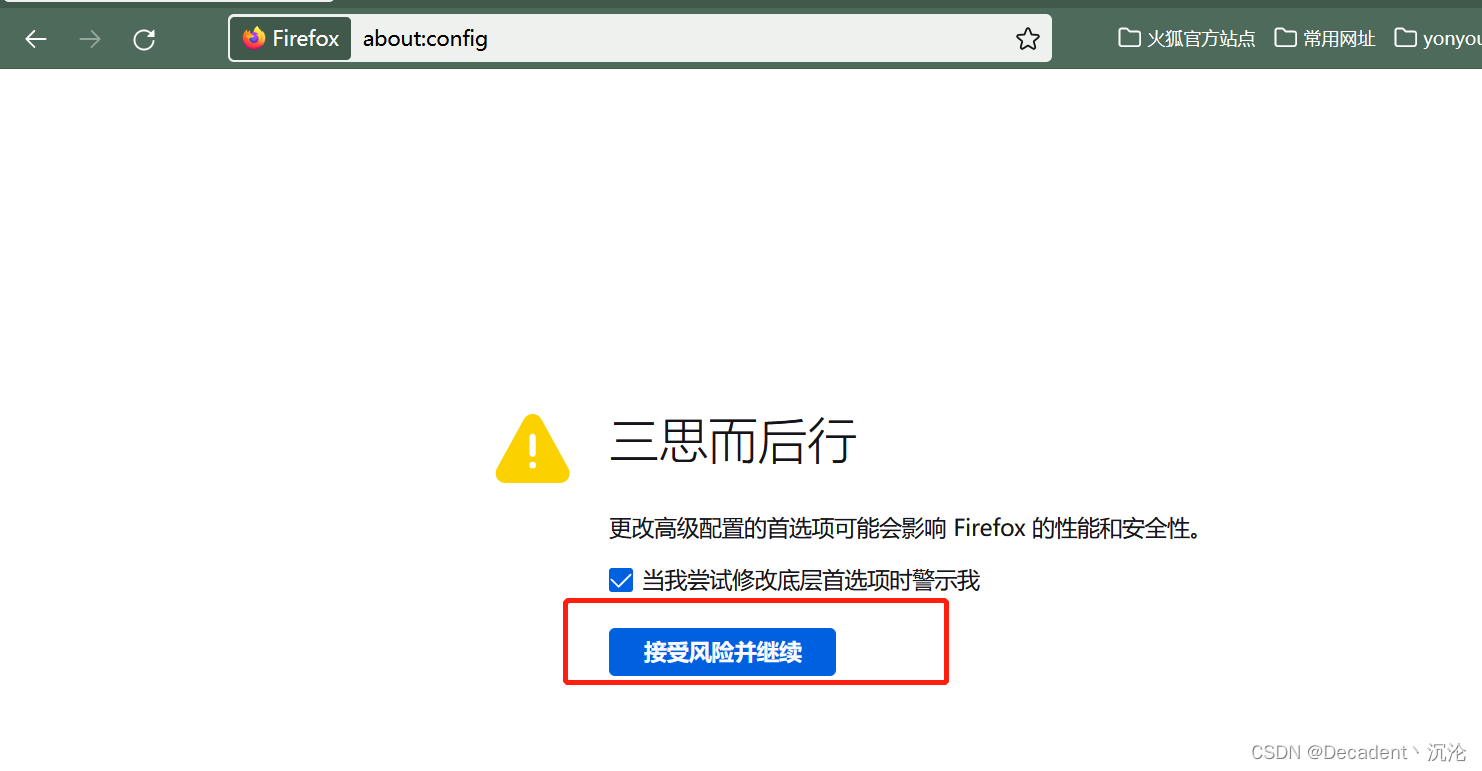
Task: Select the browser tab at top left
Action: click(x=166, y=1)
